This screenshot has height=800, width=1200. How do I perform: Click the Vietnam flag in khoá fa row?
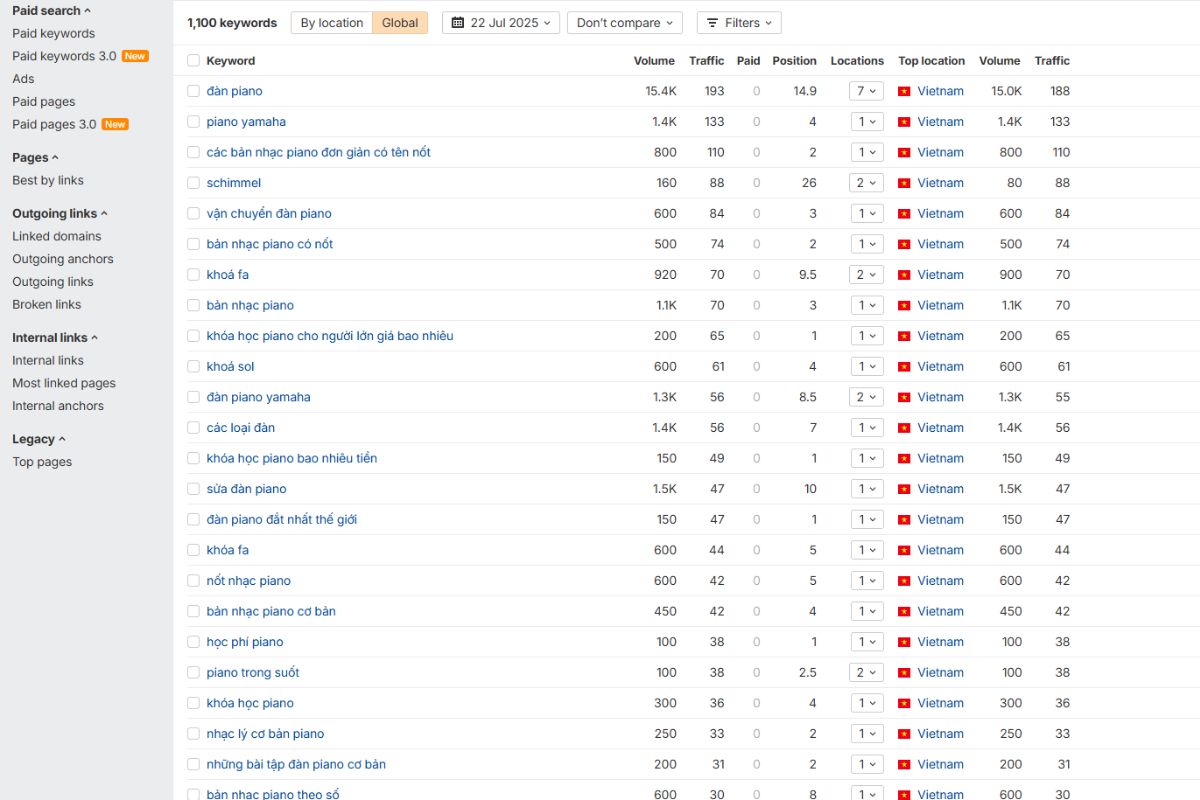click(x=904, y=275)
